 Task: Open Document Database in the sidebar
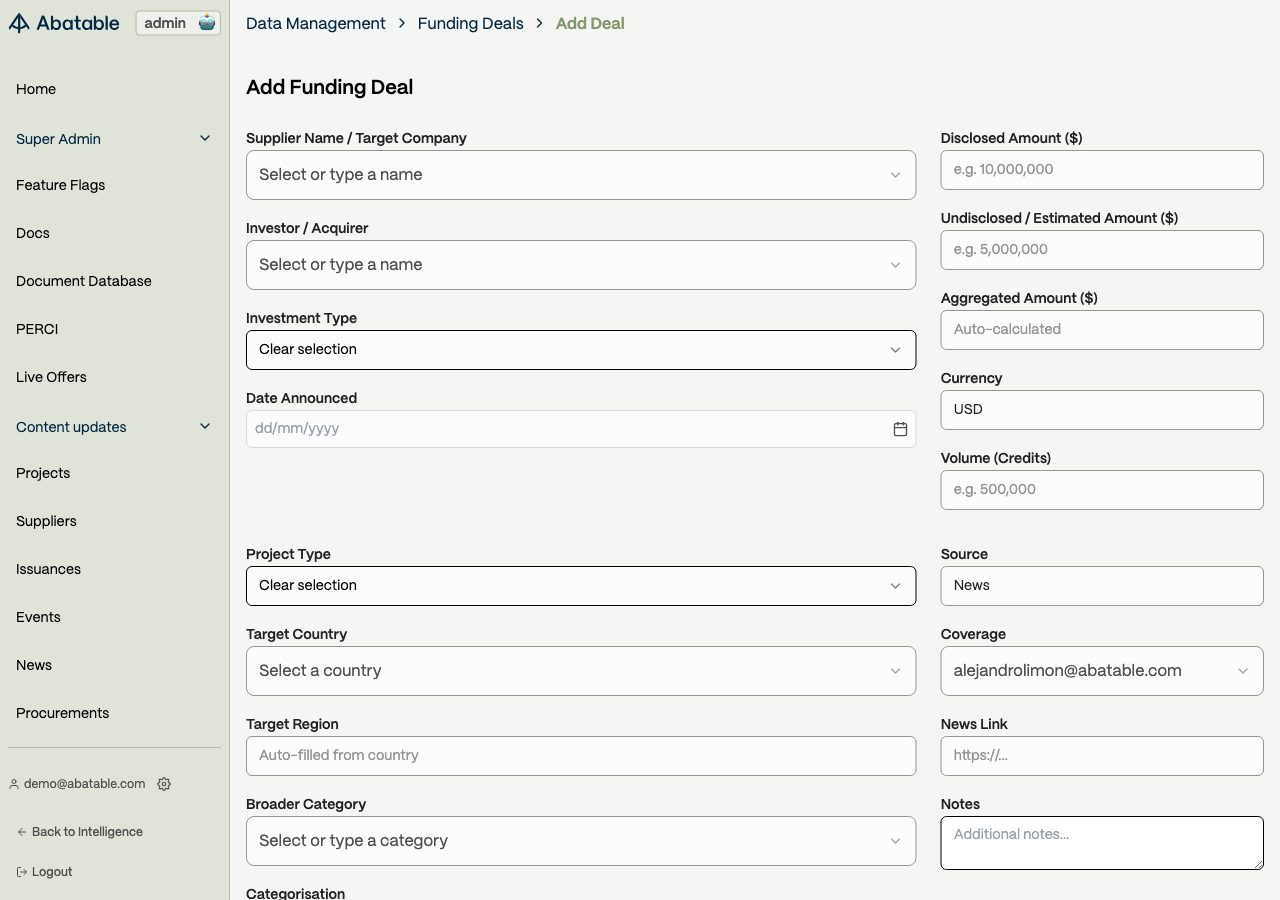click(x=84, y=281)
